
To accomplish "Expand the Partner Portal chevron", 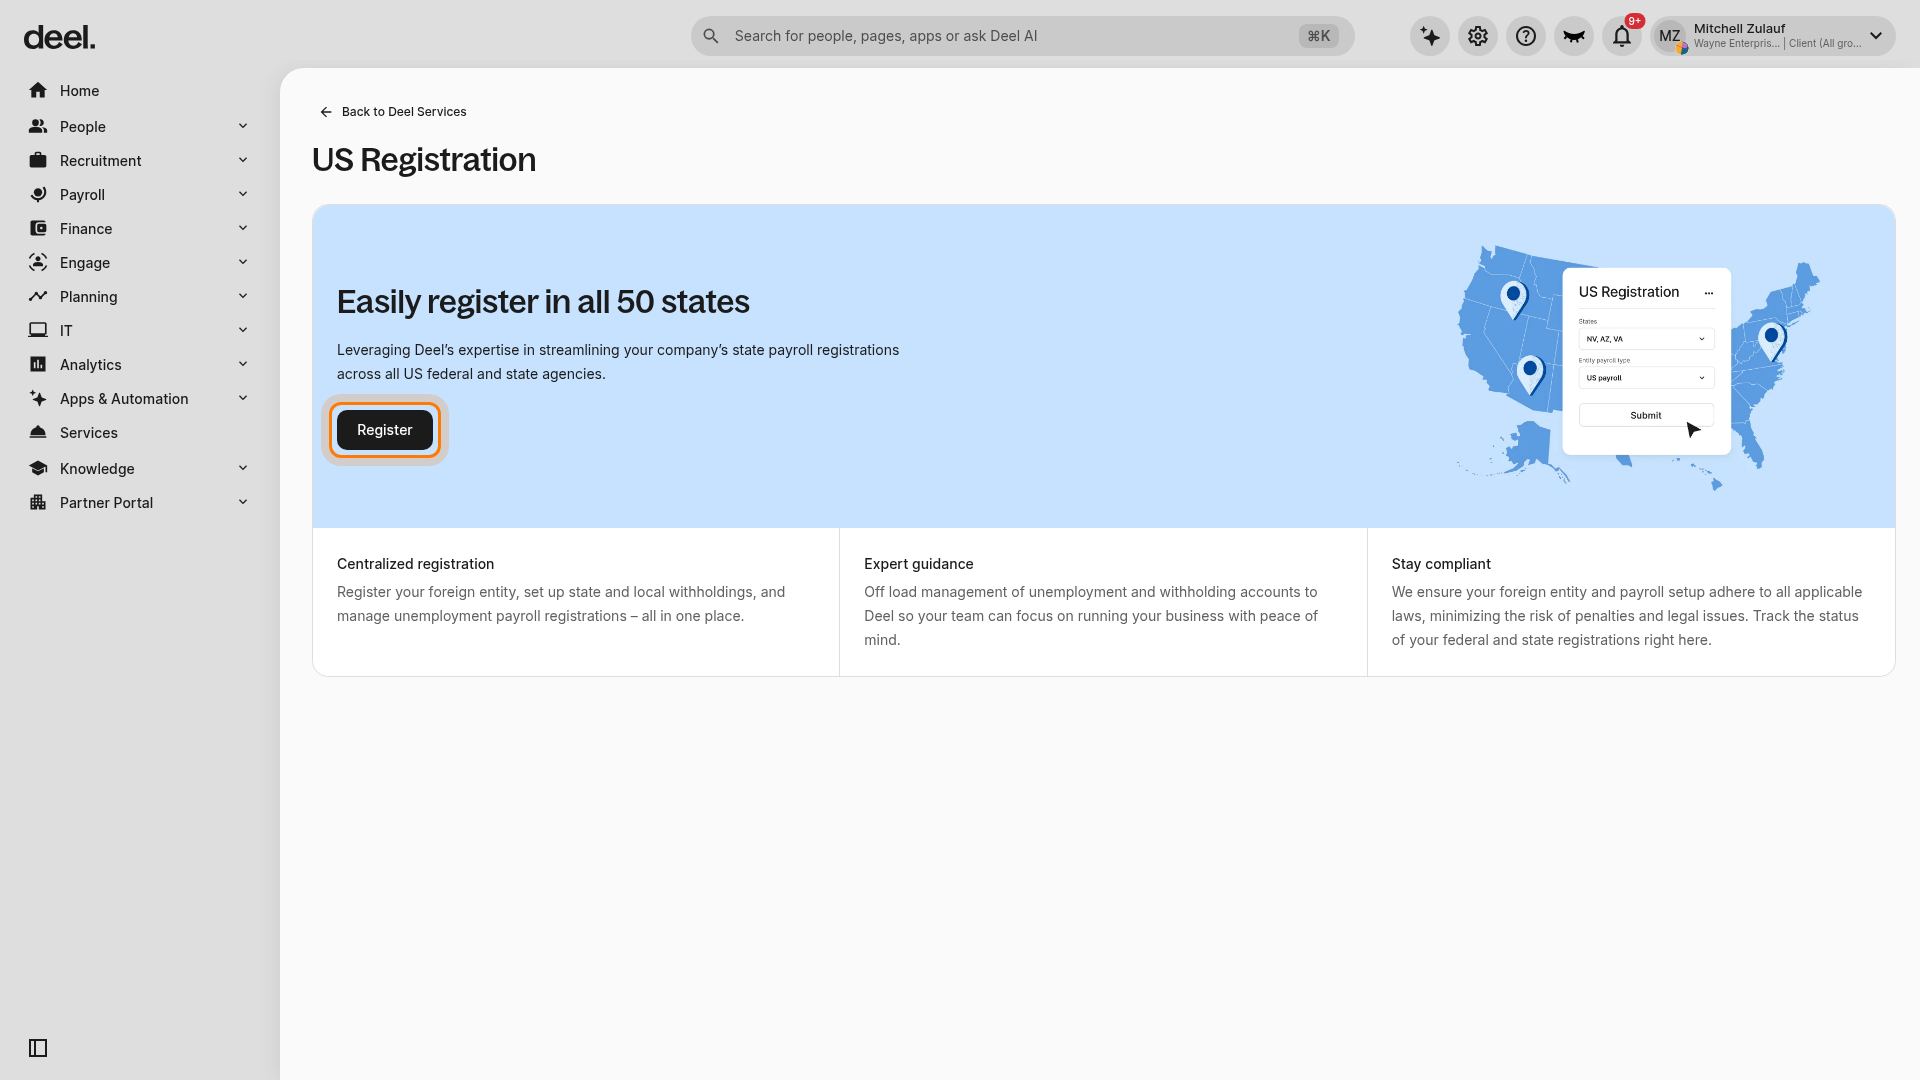I will click(243, 502).
